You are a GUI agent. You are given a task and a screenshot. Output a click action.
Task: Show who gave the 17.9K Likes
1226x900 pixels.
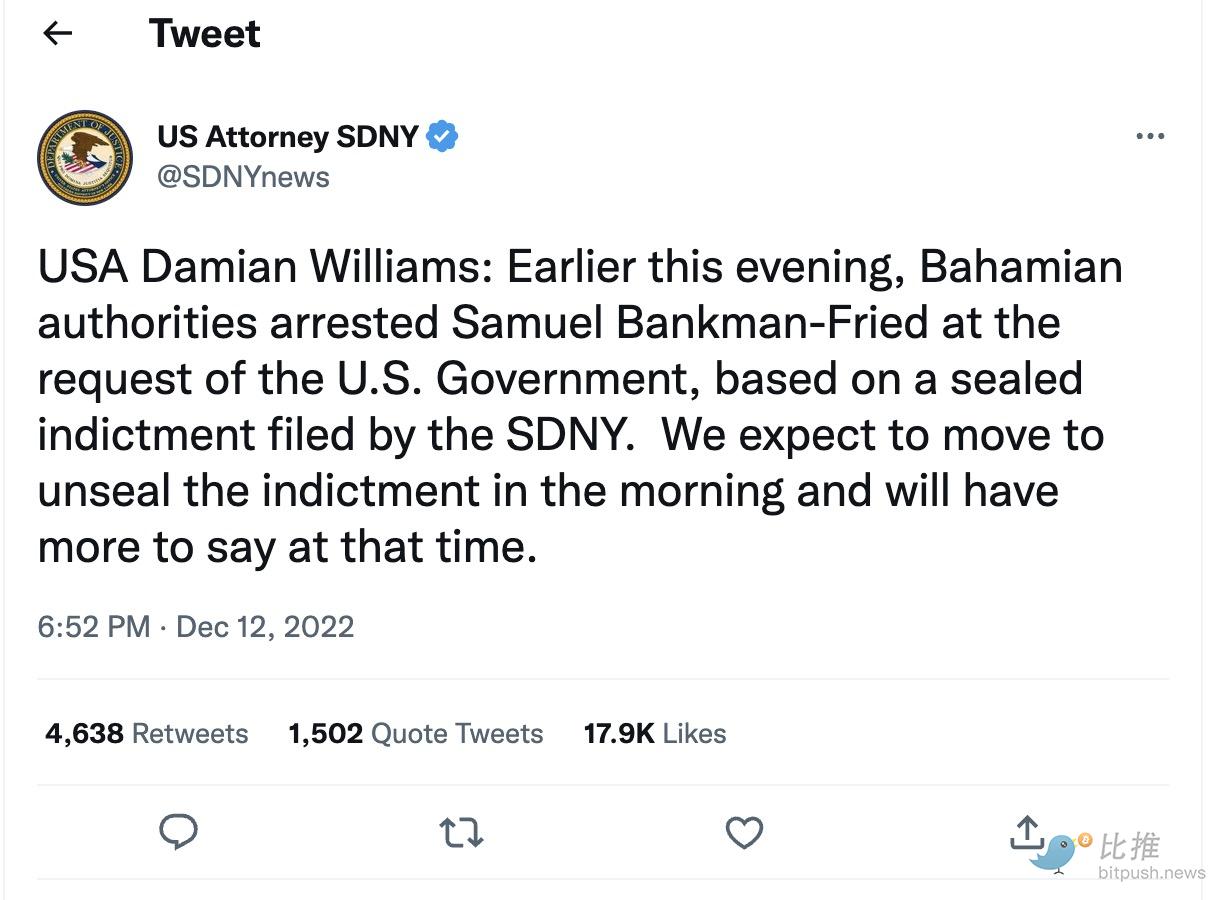pos(655,733)
